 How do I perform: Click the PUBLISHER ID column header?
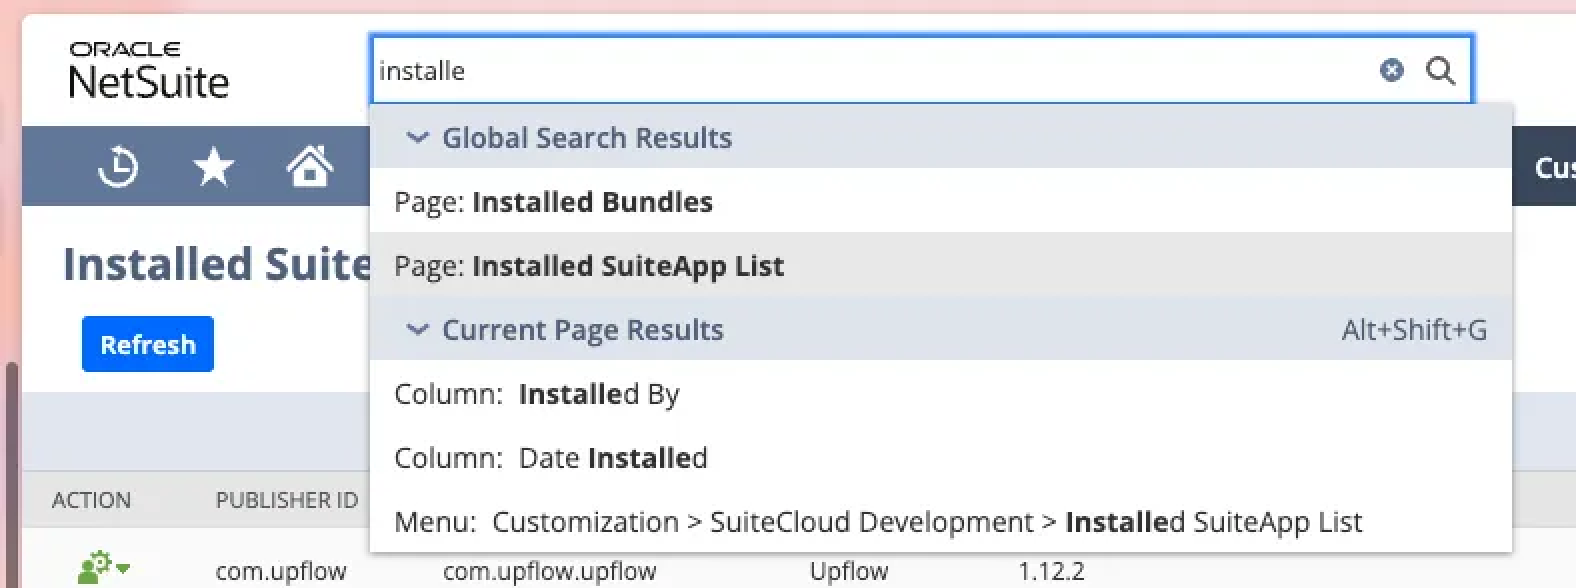(x=286, y=500)
